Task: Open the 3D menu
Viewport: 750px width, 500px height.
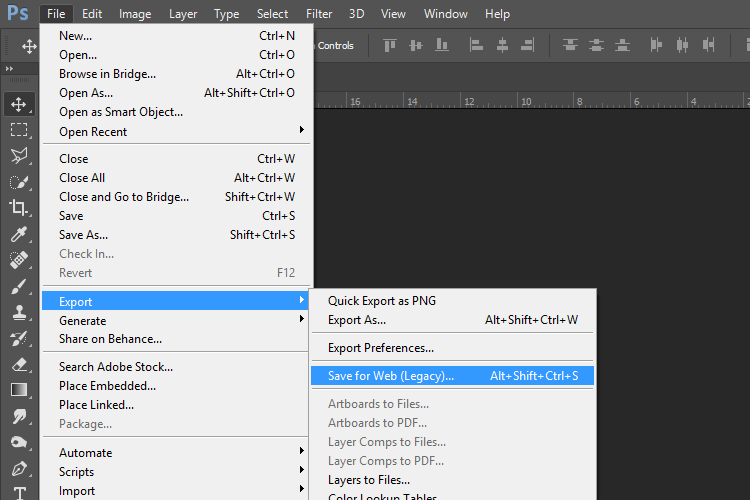Action: tap(356, 14)
